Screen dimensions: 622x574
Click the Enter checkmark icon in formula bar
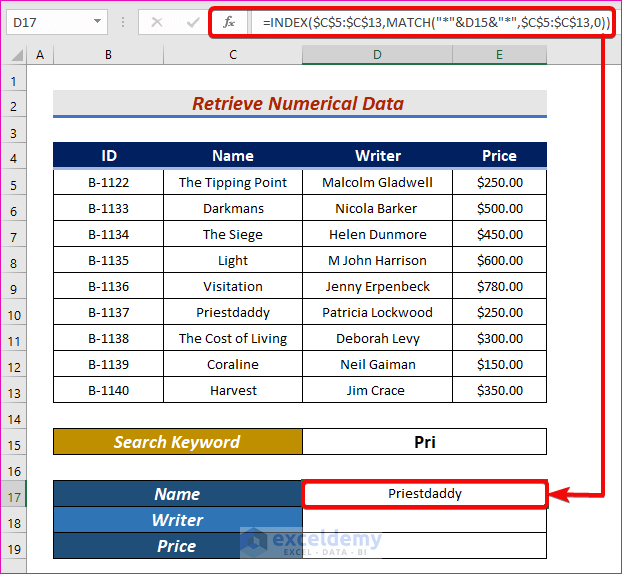pos(193,22)
